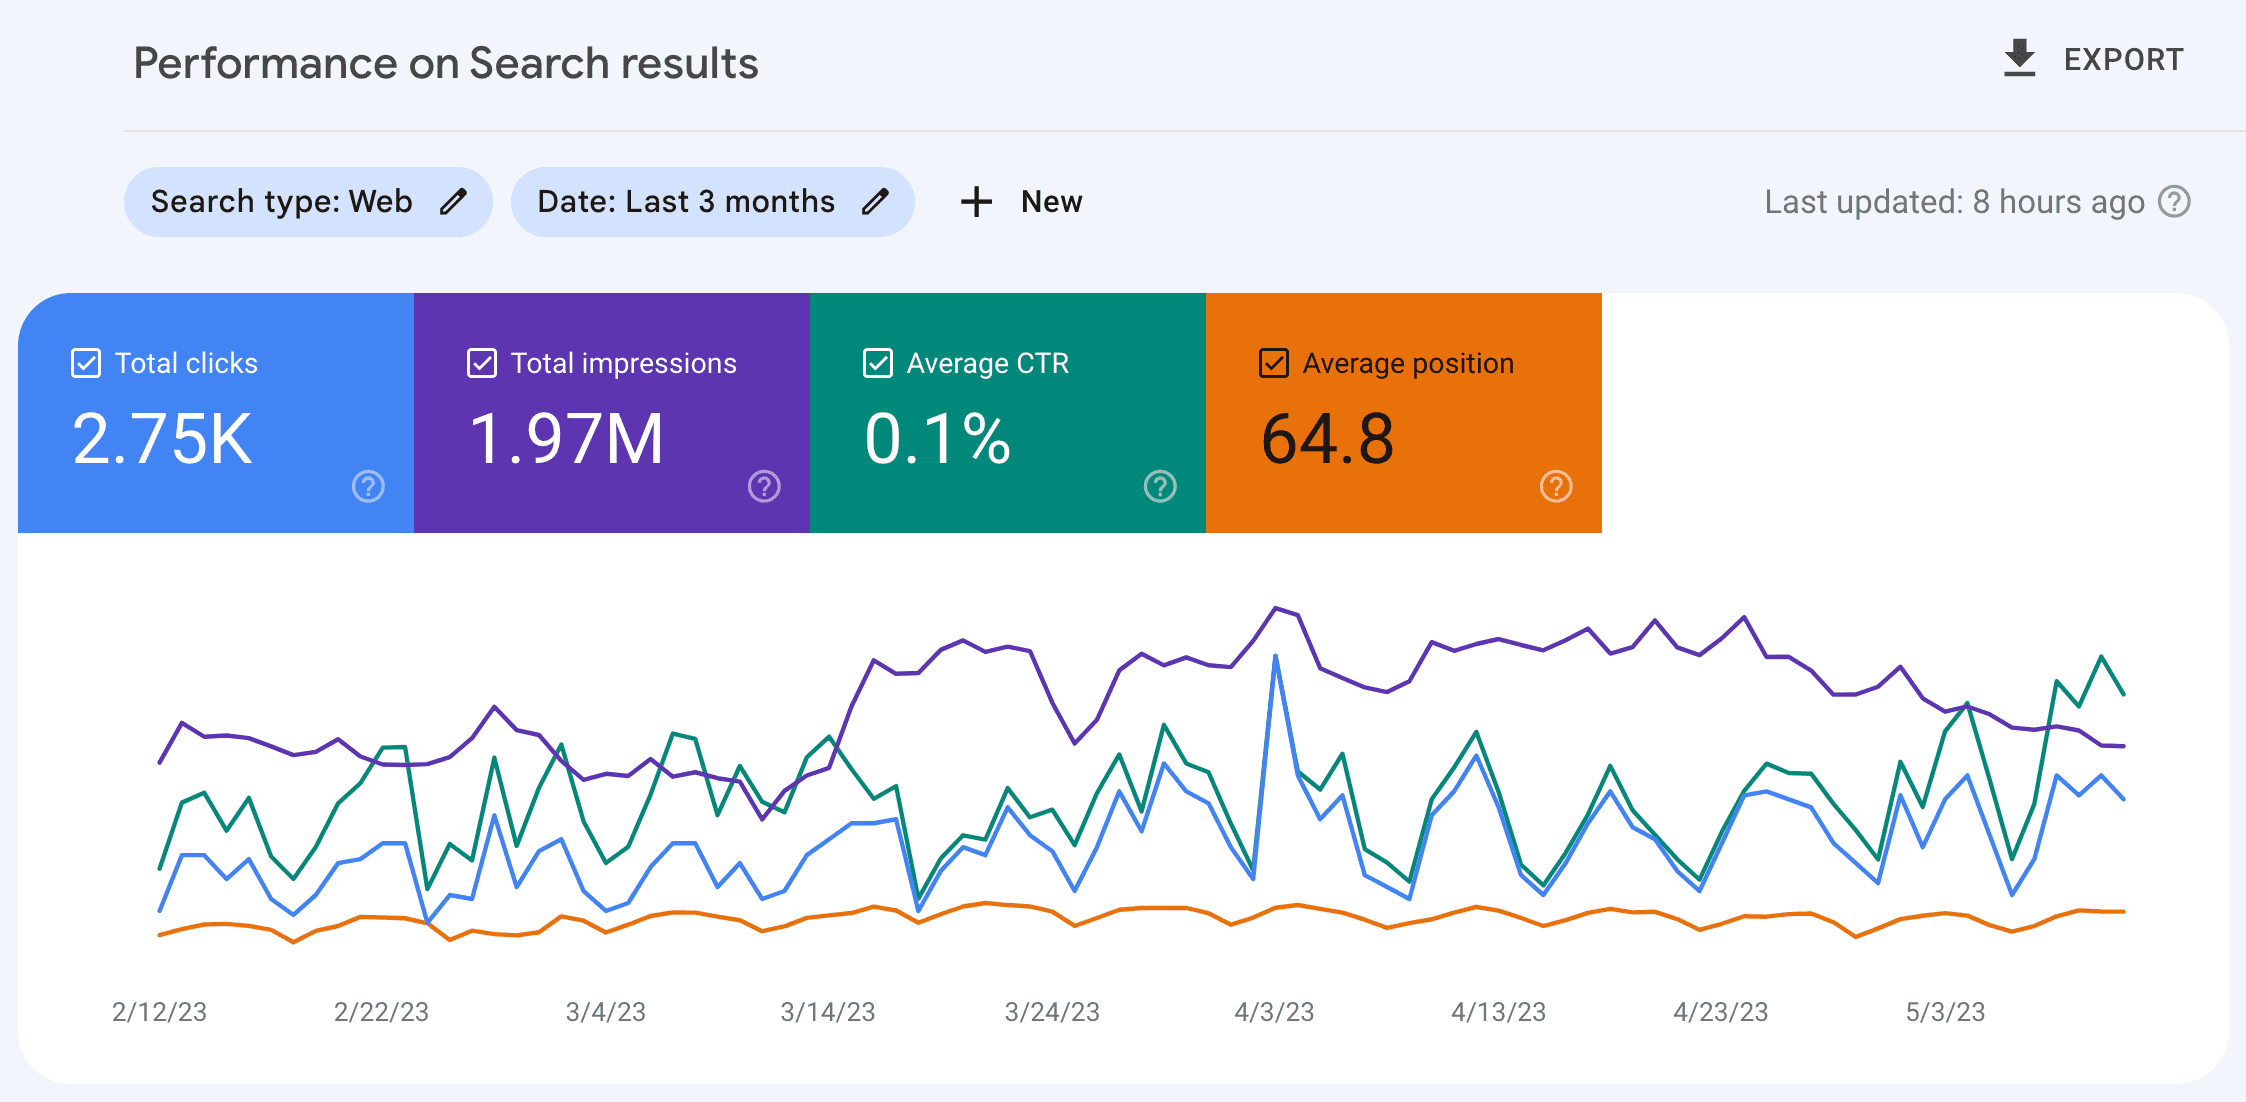Click pencil icon on Date filter

875,202
